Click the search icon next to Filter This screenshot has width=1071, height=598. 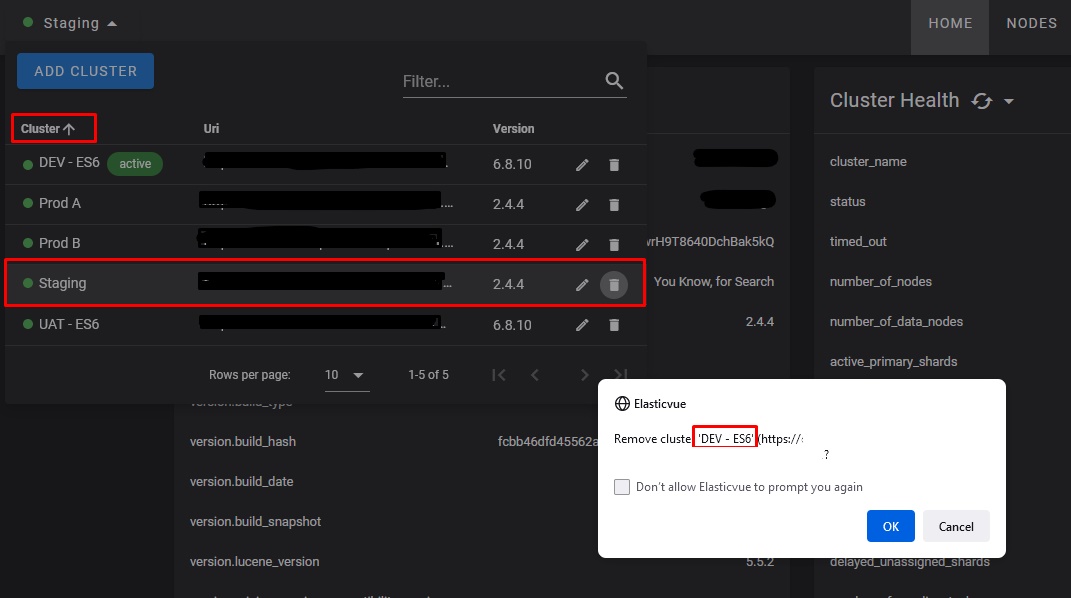(x=614, y=81)
